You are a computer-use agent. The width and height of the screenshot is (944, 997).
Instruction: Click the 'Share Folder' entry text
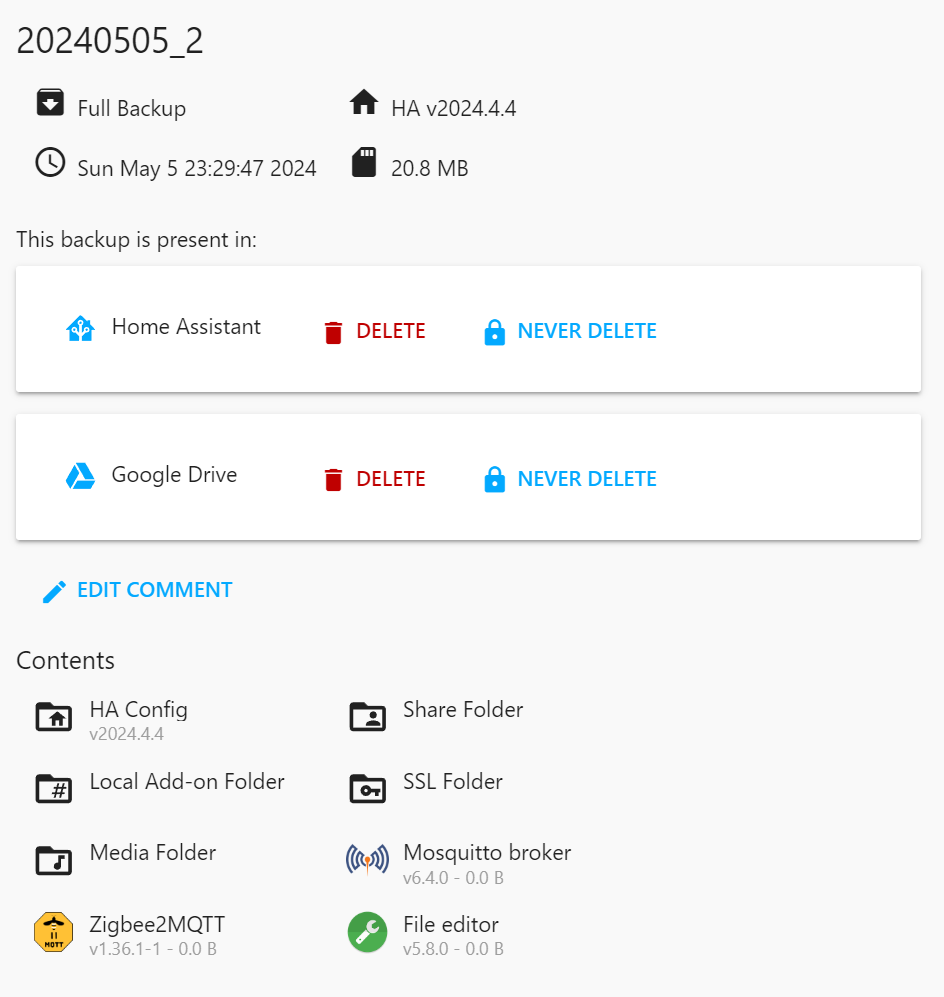tap(463, 710)
